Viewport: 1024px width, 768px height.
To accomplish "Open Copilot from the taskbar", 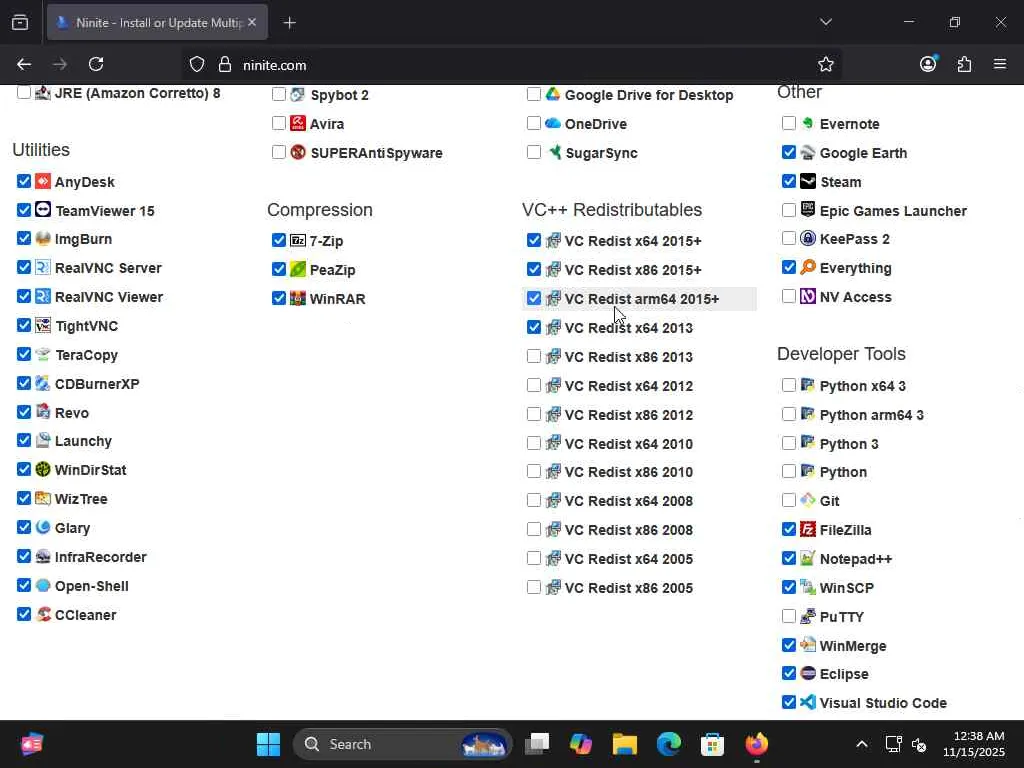I will (581, 744).
